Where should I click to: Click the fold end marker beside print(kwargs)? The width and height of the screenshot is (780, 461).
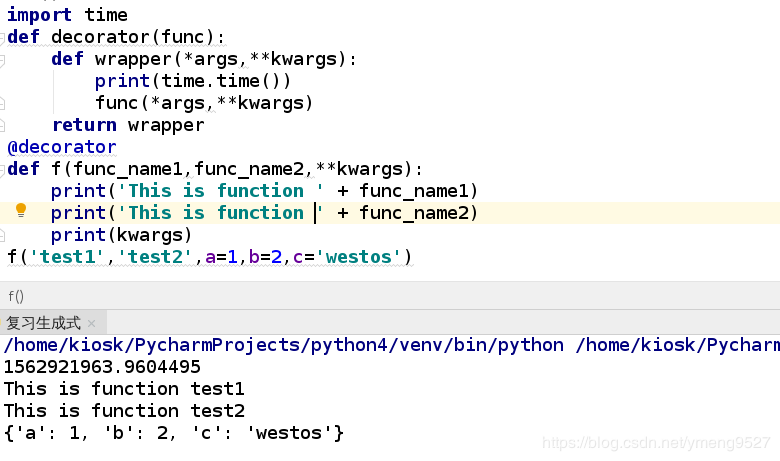(x=2, y=235)
